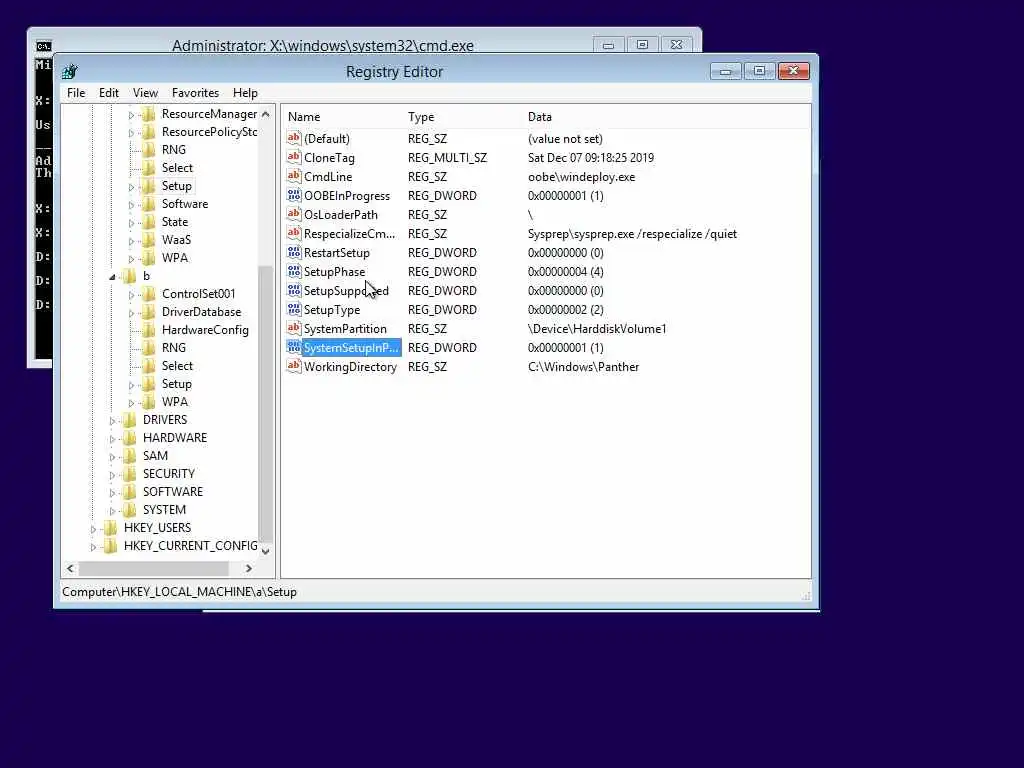Select the CloneTag value icon
The height and width of the screenshot is (768, 1024).
click(x=294, y=157)
